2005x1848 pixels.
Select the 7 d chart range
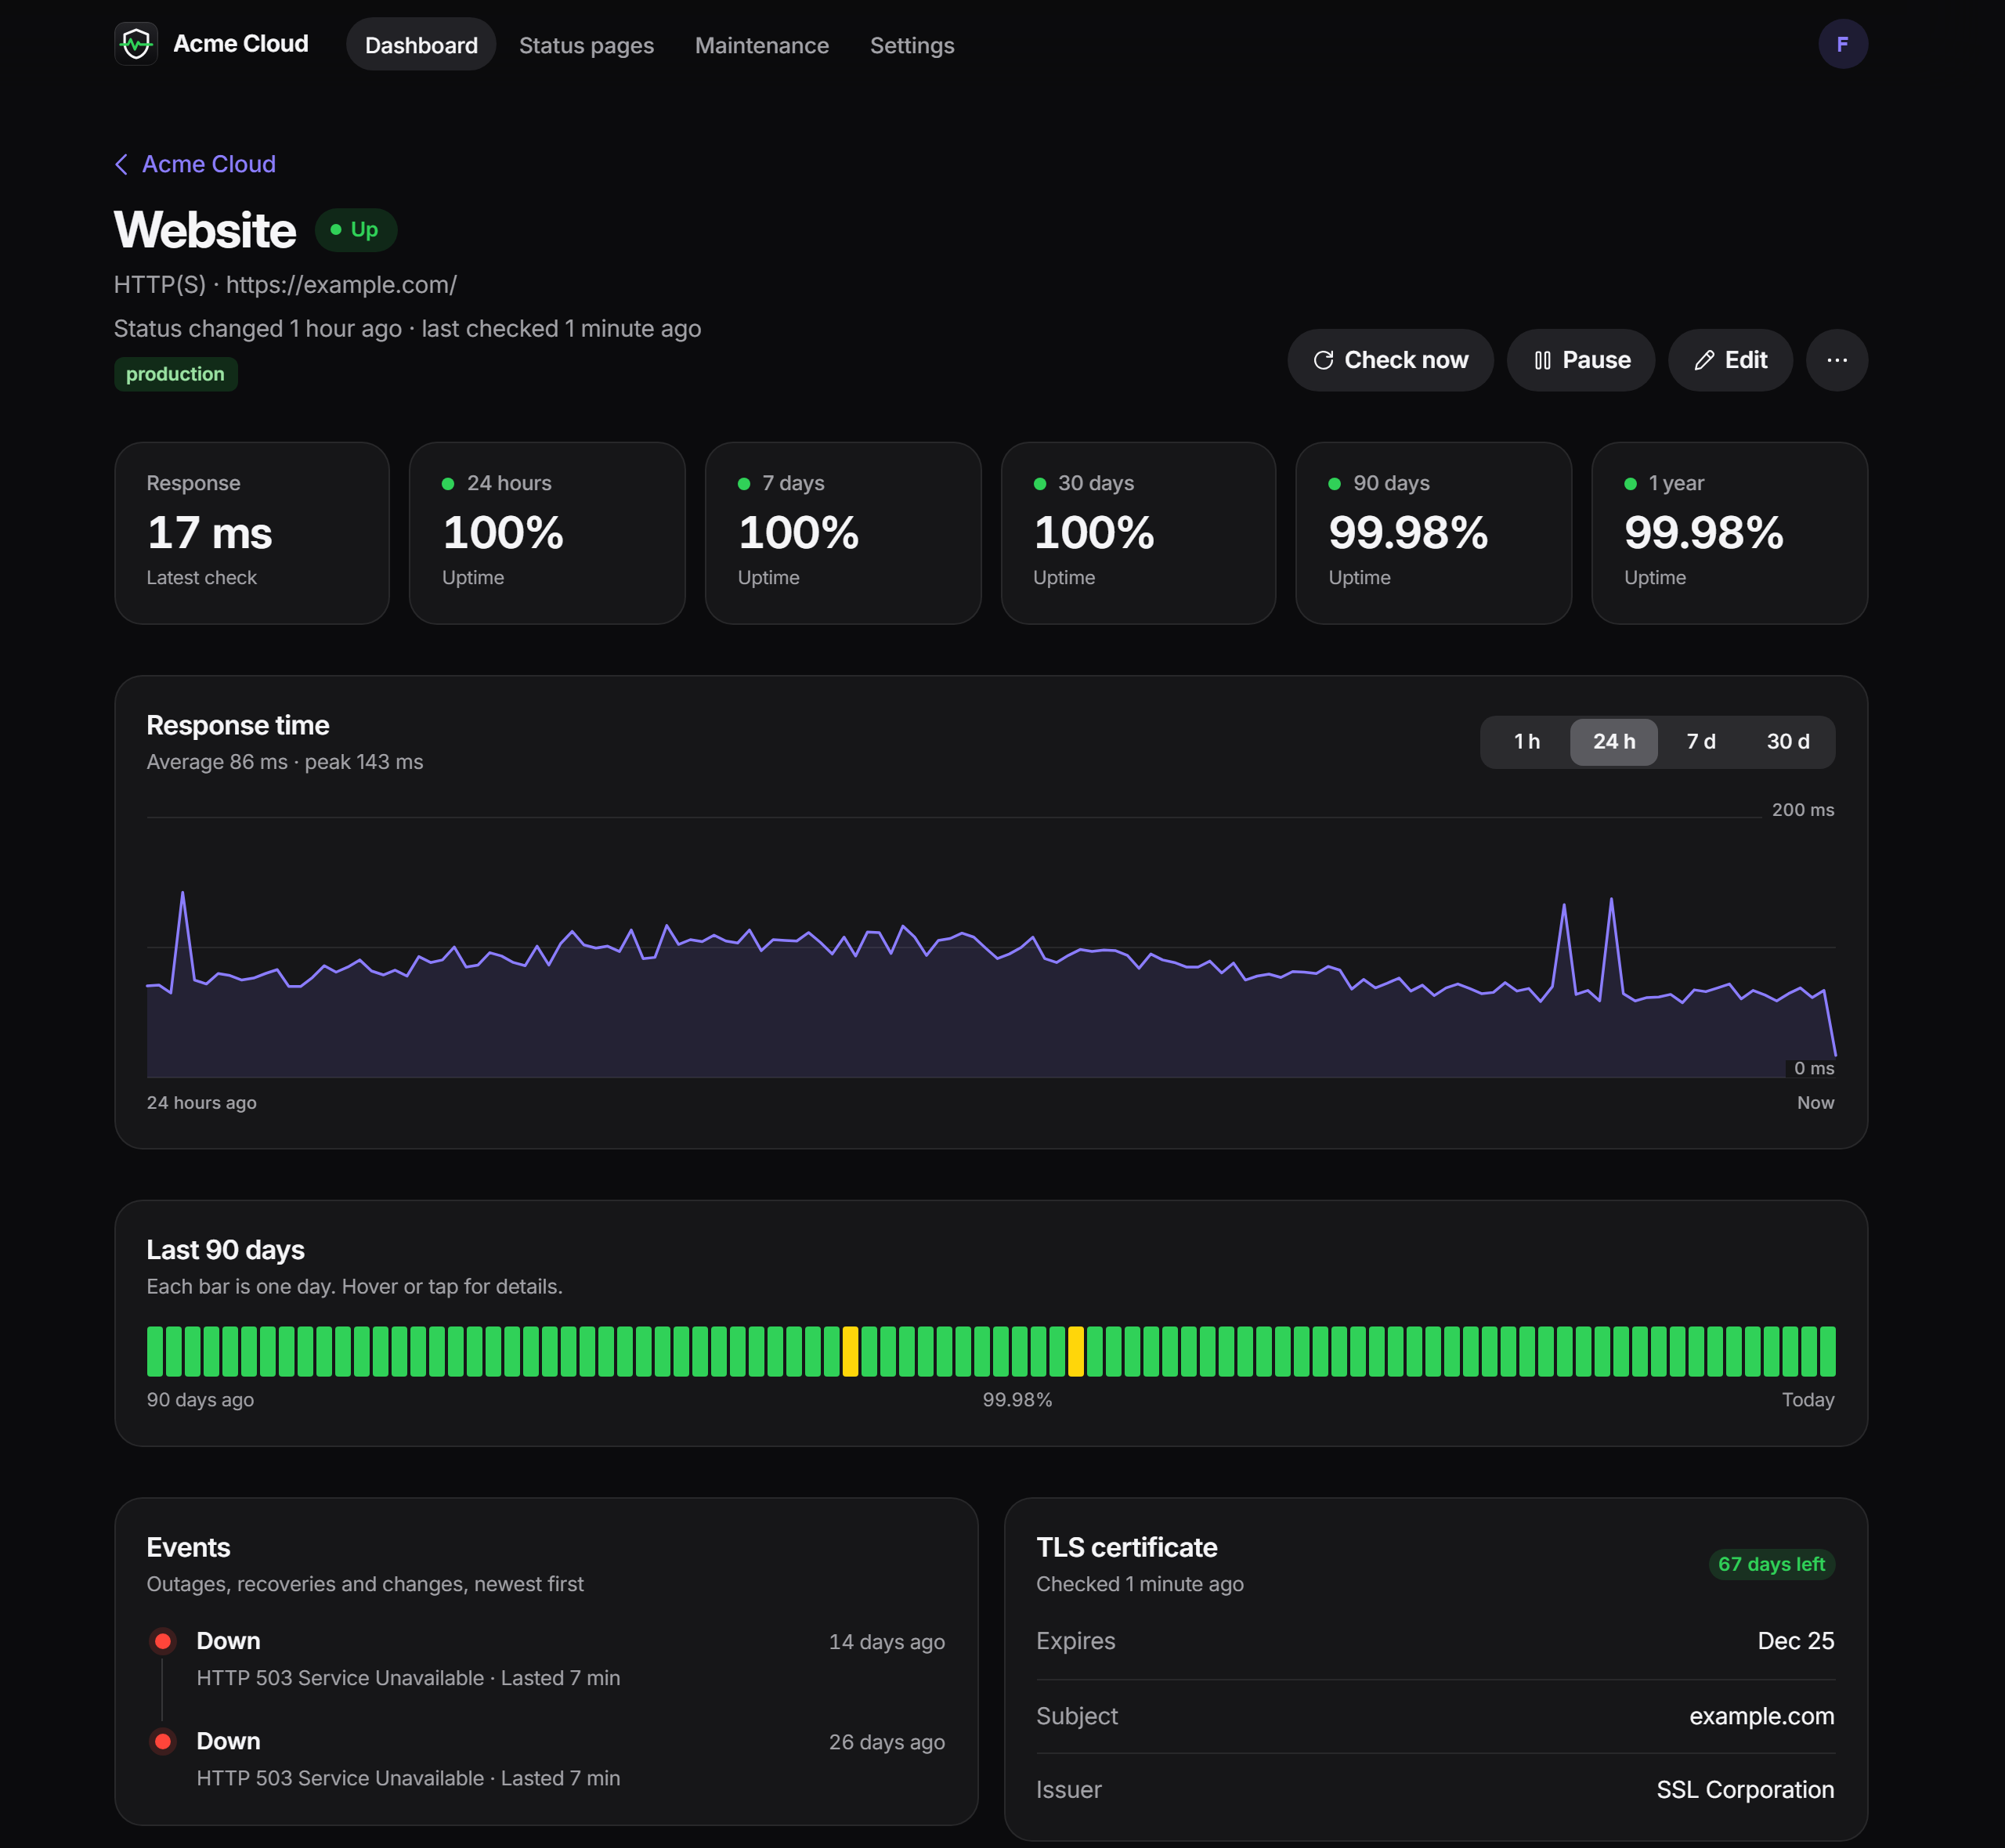(x=1700, y=742)
